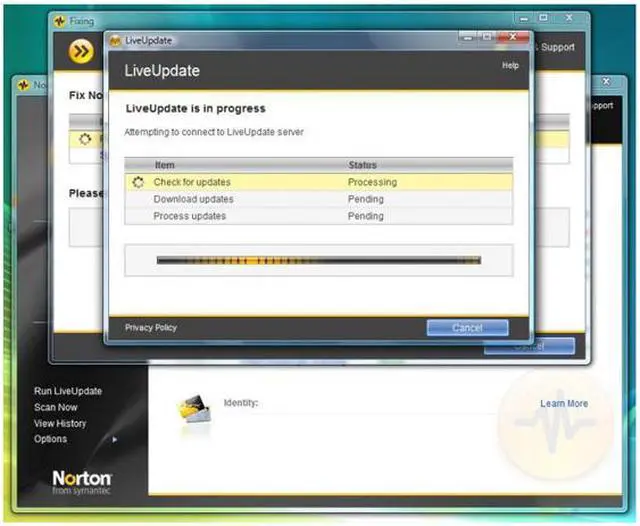Close the LiveUpdate window
This screenshot has height=526, width=640.
[x=513, y=37]
